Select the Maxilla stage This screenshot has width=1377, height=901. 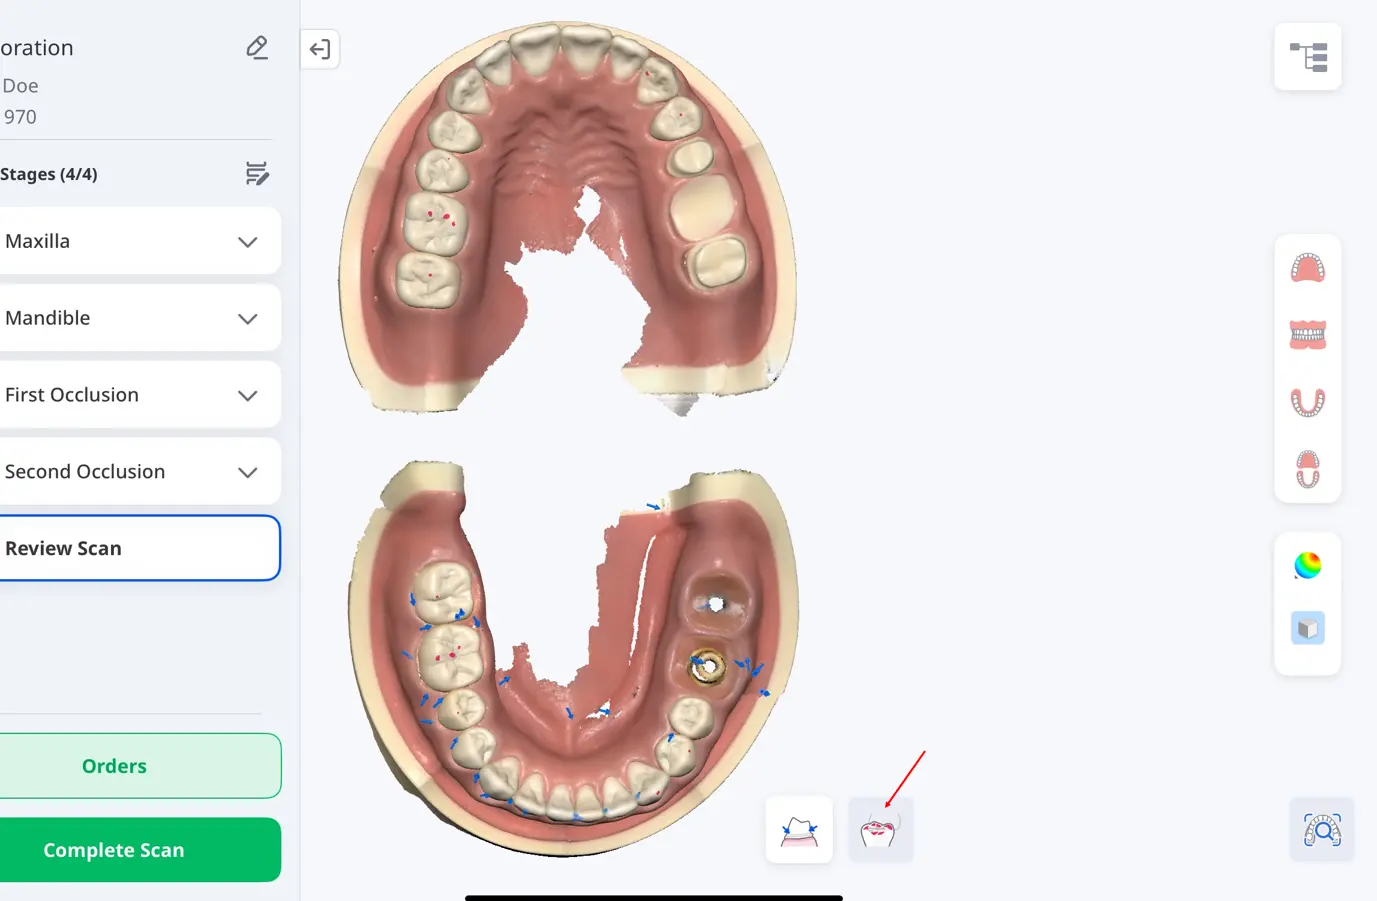139,241
